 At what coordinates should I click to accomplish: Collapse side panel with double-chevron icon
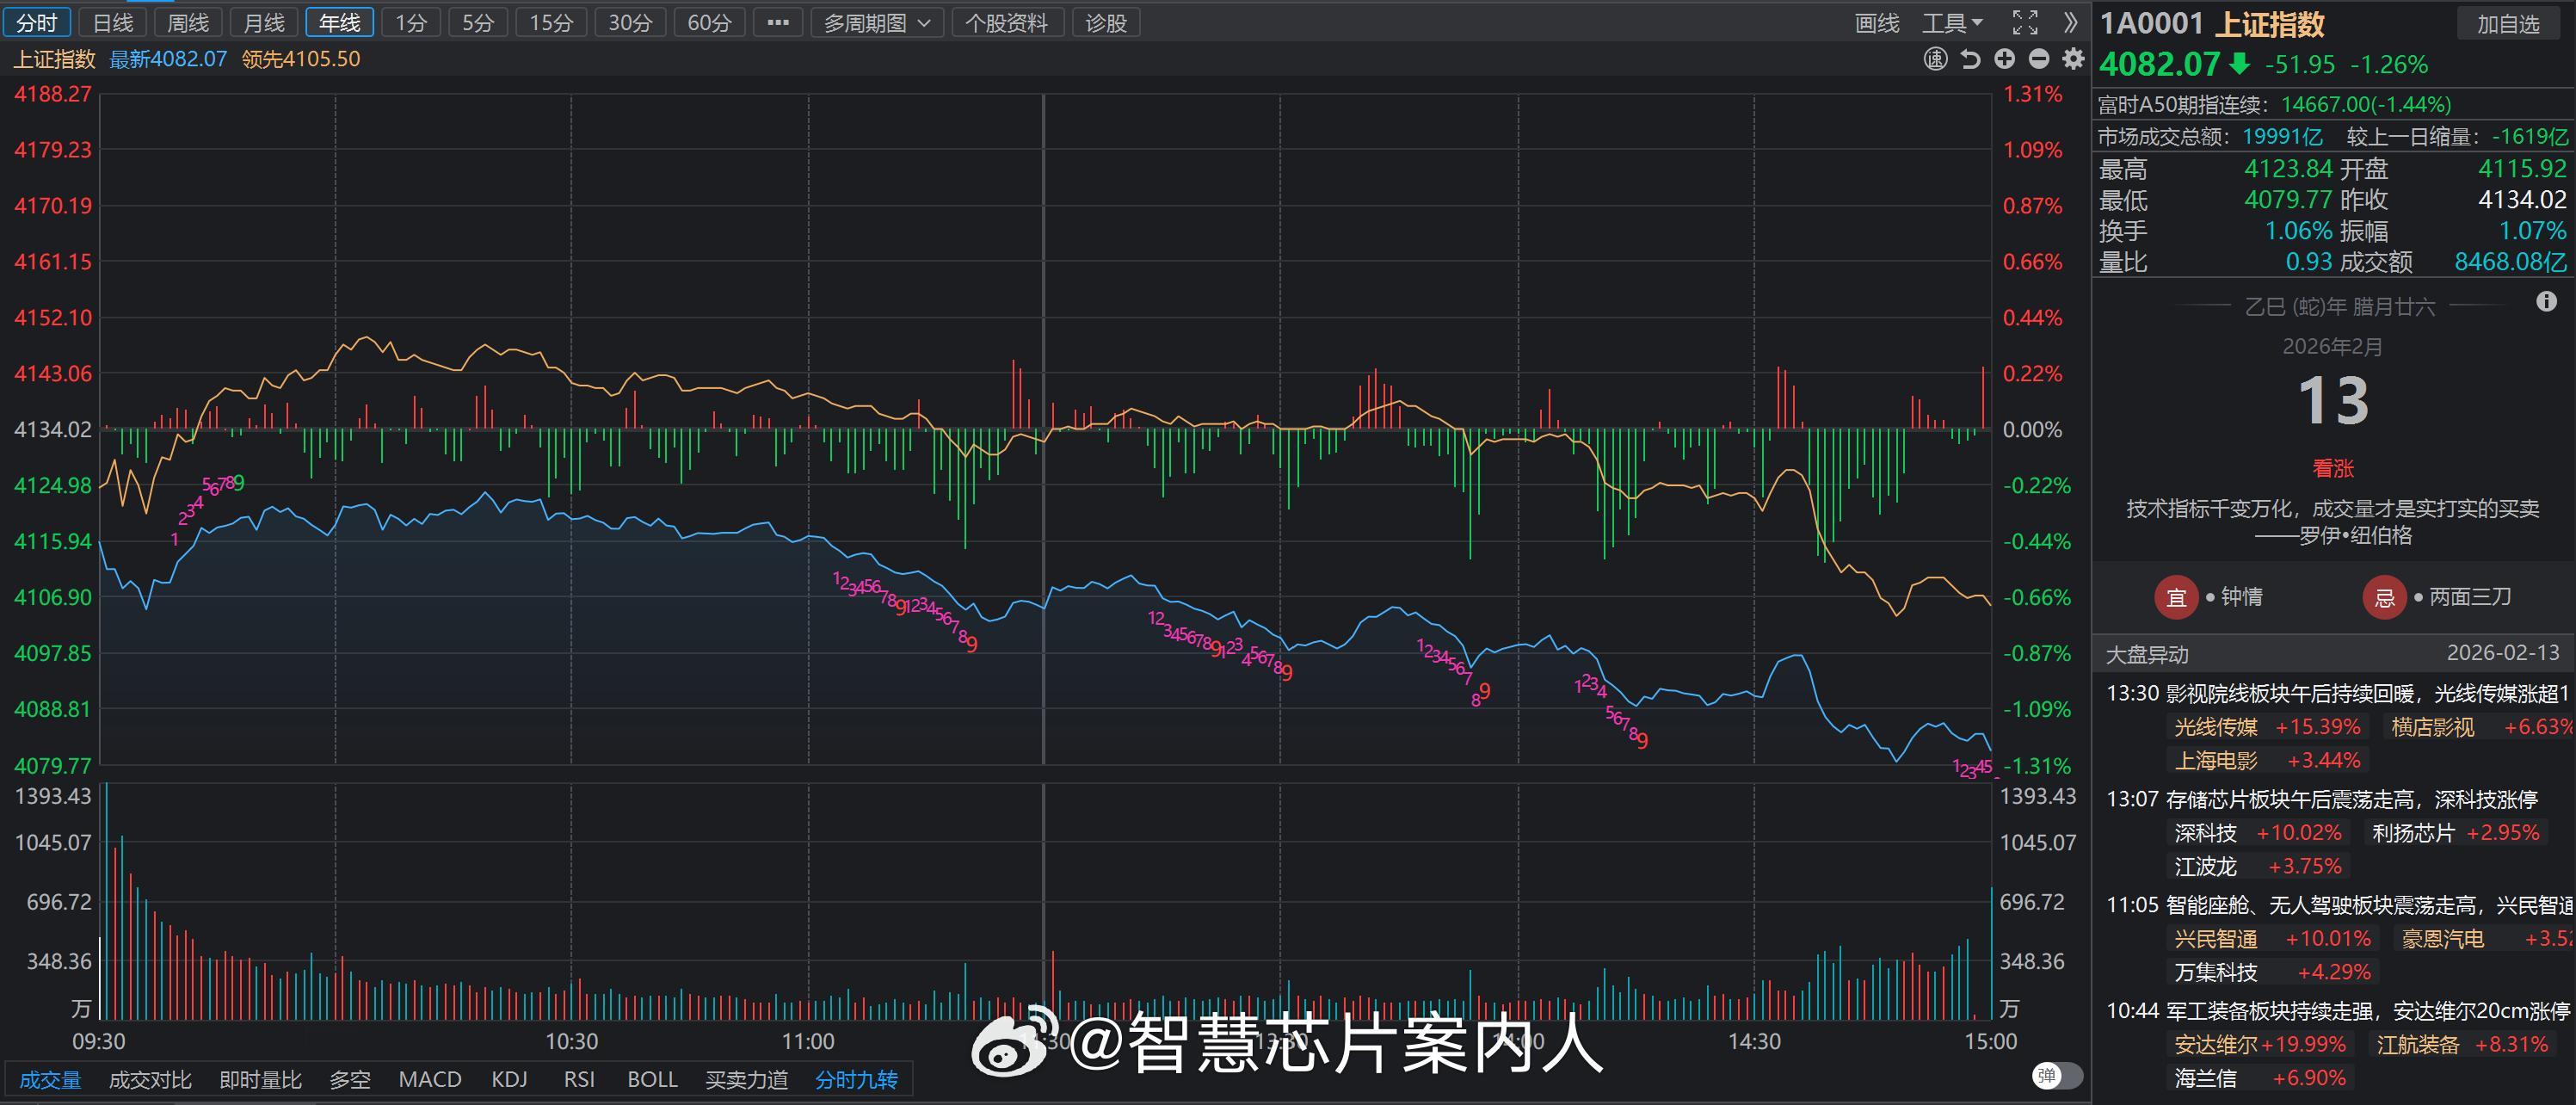tap(2071, 23)
